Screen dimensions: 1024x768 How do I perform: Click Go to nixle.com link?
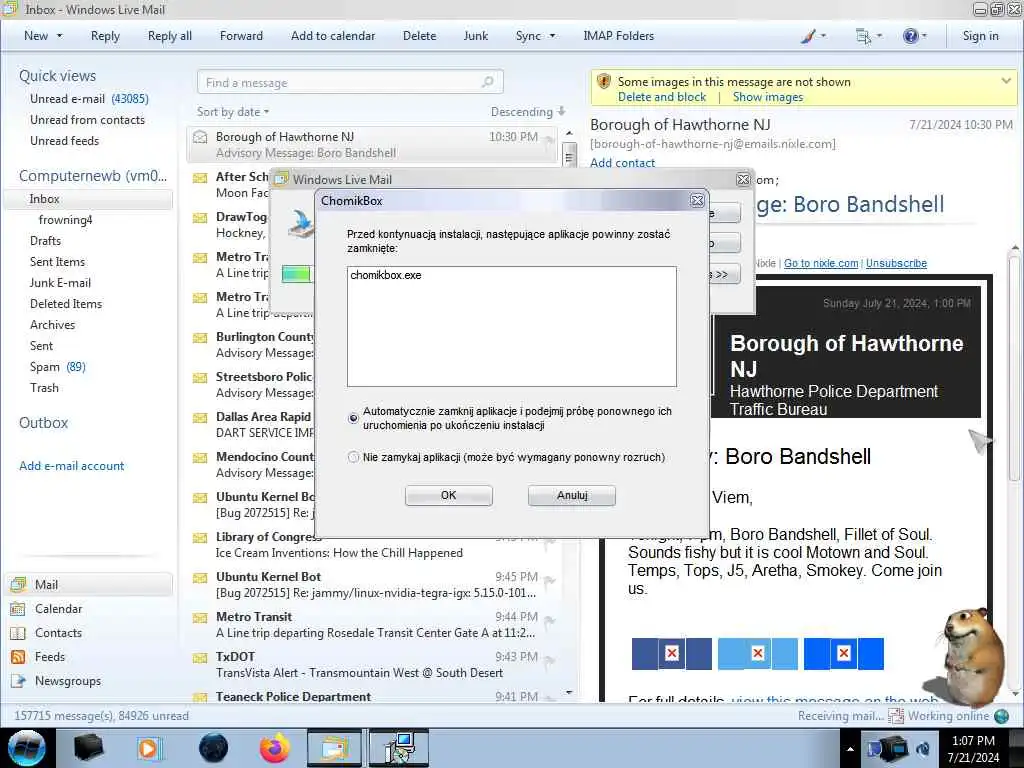point(821,263)
